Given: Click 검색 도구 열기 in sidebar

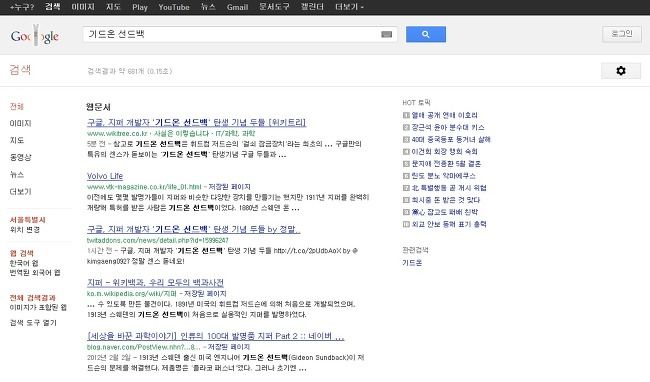Looking at the screenshot, I should click(33, 323).
